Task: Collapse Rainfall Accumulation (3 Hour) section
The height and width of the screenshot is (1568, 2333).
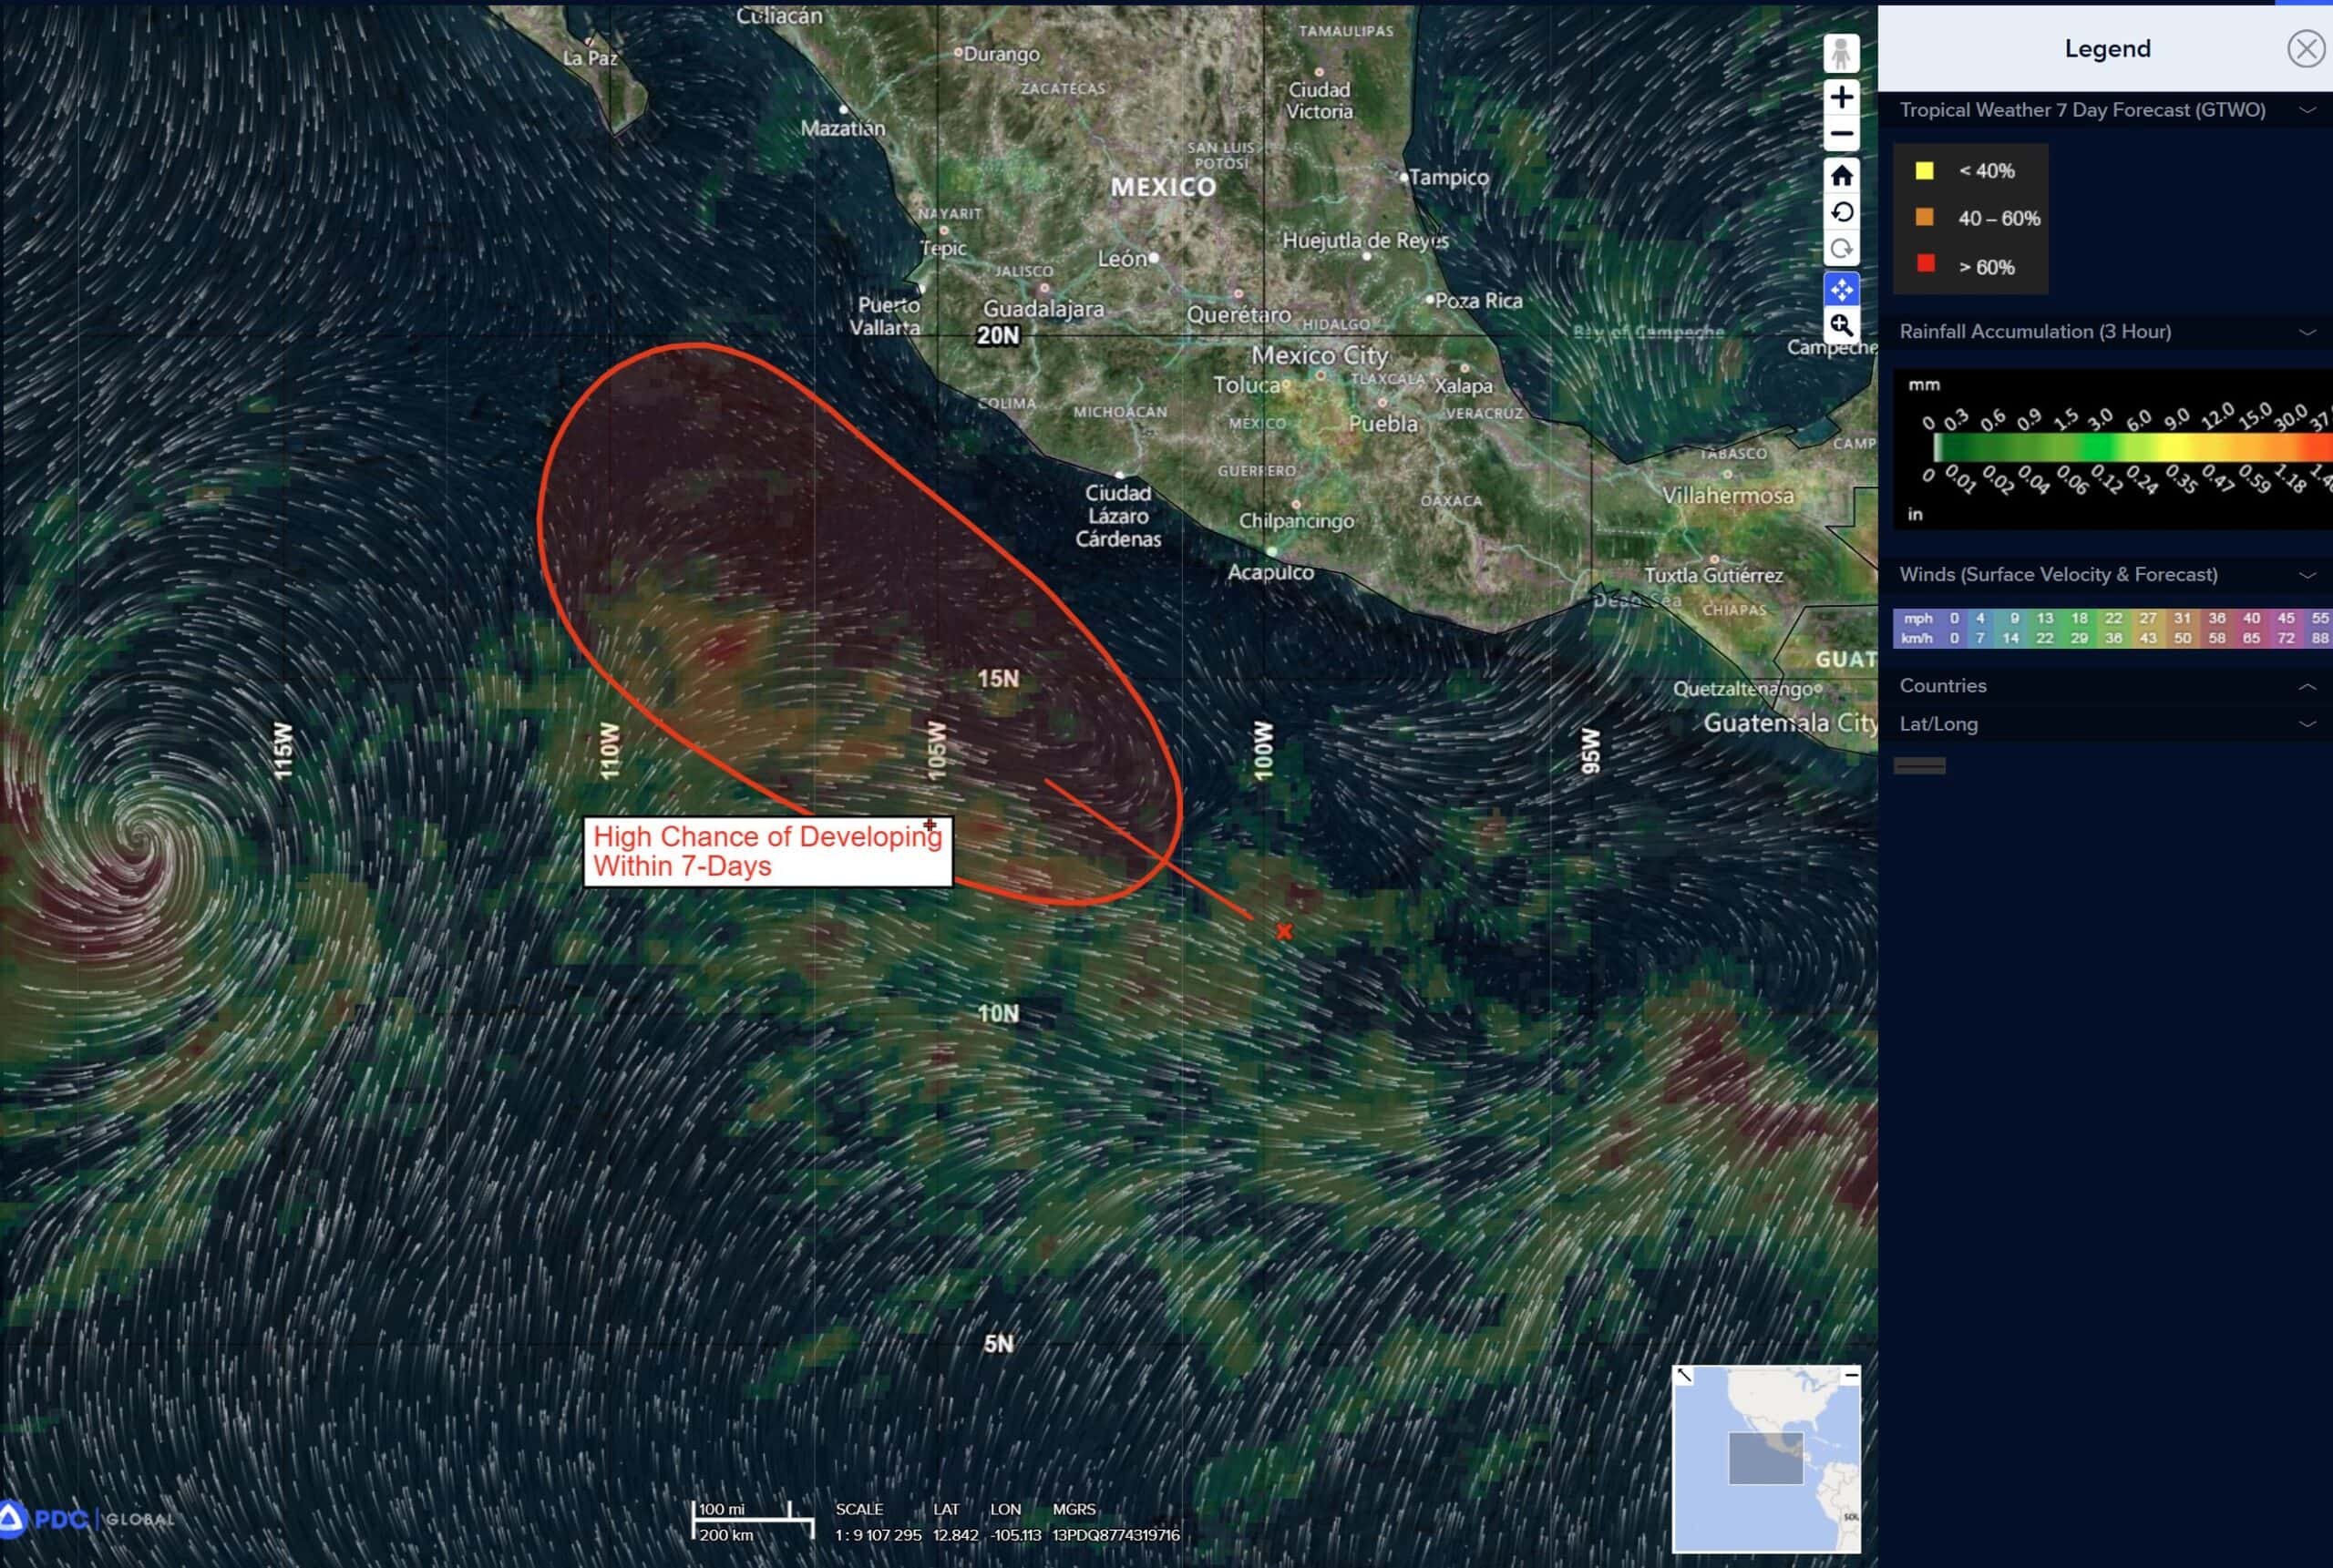Action: point(2306,332)
